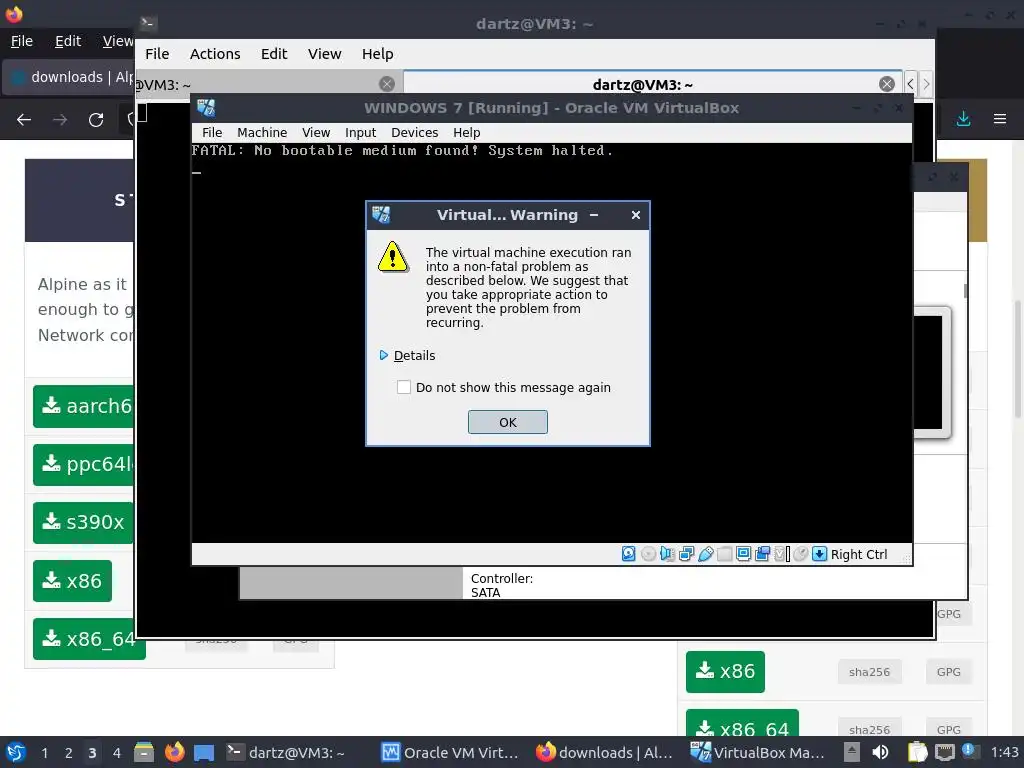Open file manager from taskbar
Image resolution: width=1024 pixels, height=768 pixels.
click(x=144, y=752)
